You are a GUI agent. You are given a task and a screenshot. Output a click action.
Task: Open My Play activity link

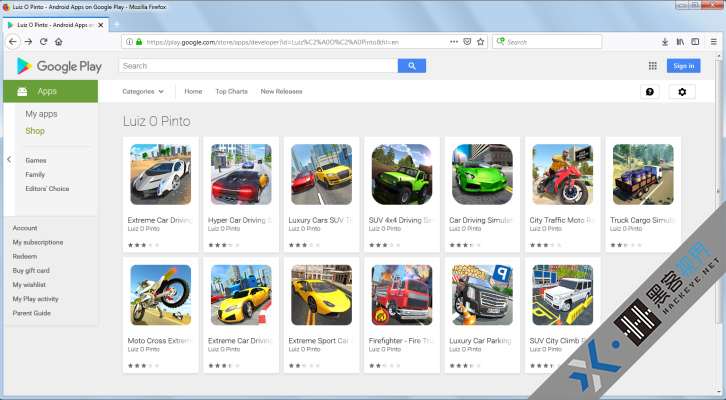click(36, 299)
